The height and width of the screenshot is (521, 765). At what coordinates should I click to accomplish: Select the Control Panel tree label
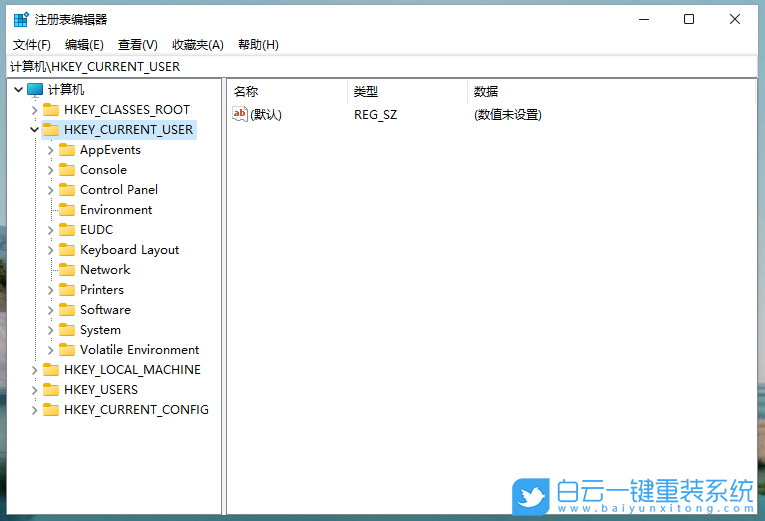coord(119,190)
